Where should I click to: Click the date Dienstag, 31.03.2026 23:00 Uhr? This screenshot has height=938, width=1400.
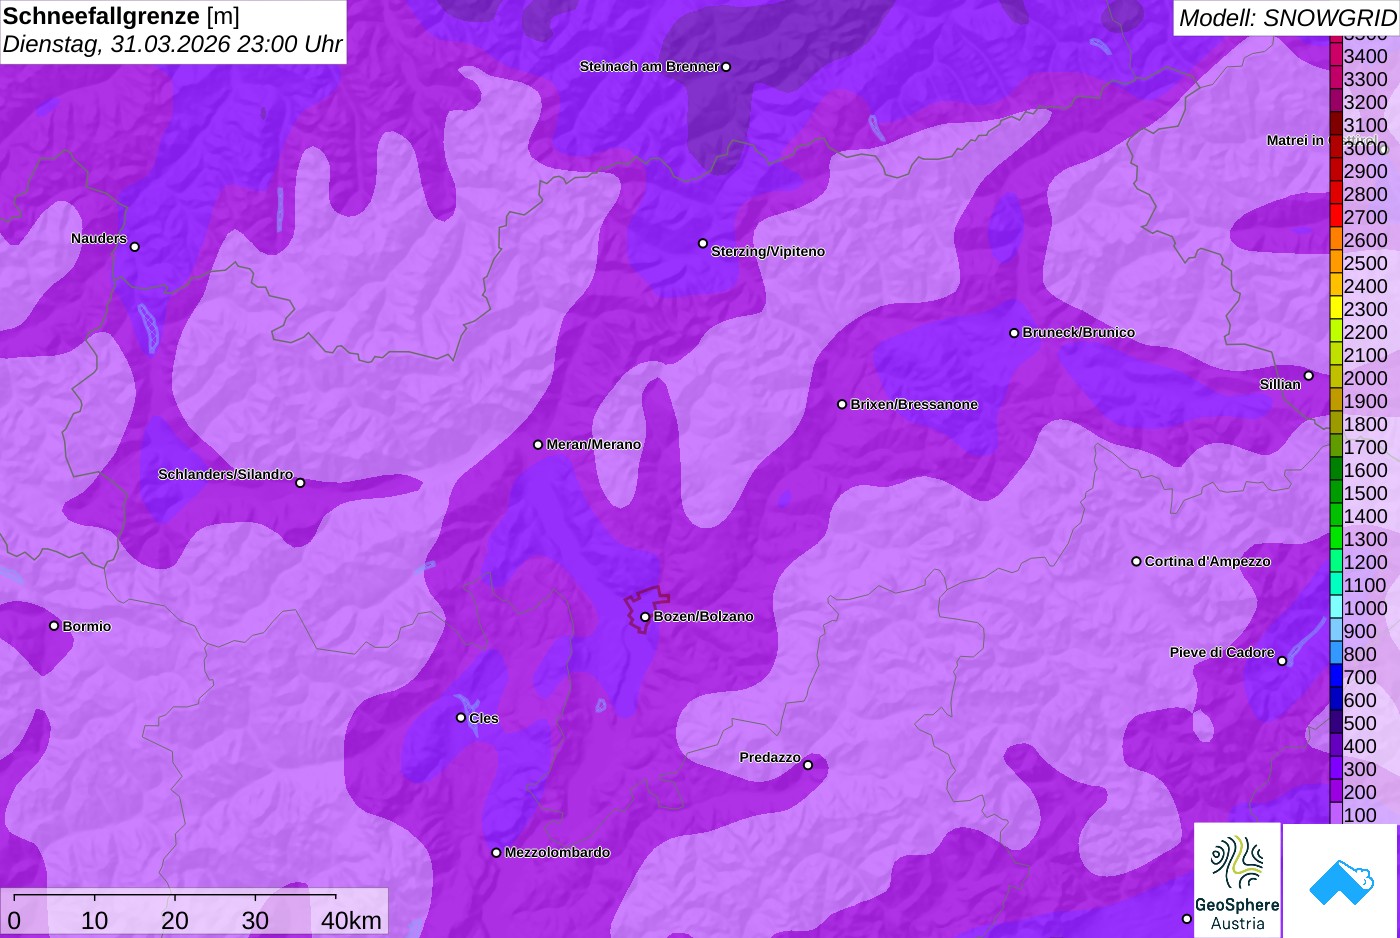(x=172, y=45)
